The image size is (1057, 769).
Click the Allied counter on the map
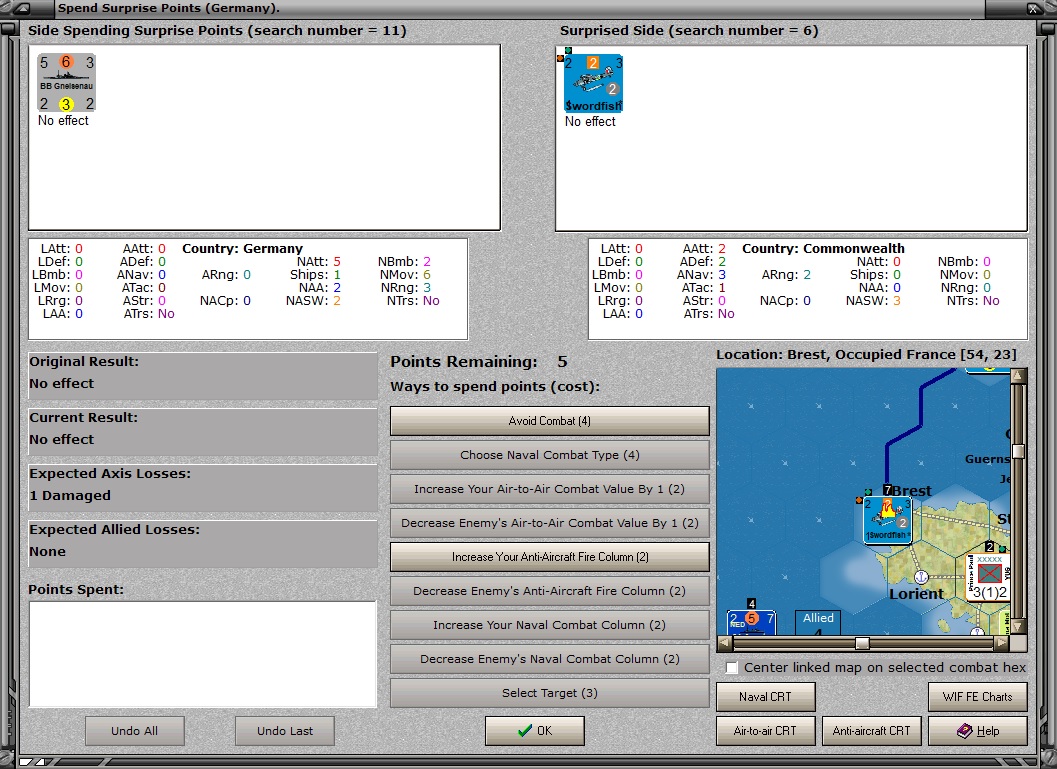coord(818,621)
